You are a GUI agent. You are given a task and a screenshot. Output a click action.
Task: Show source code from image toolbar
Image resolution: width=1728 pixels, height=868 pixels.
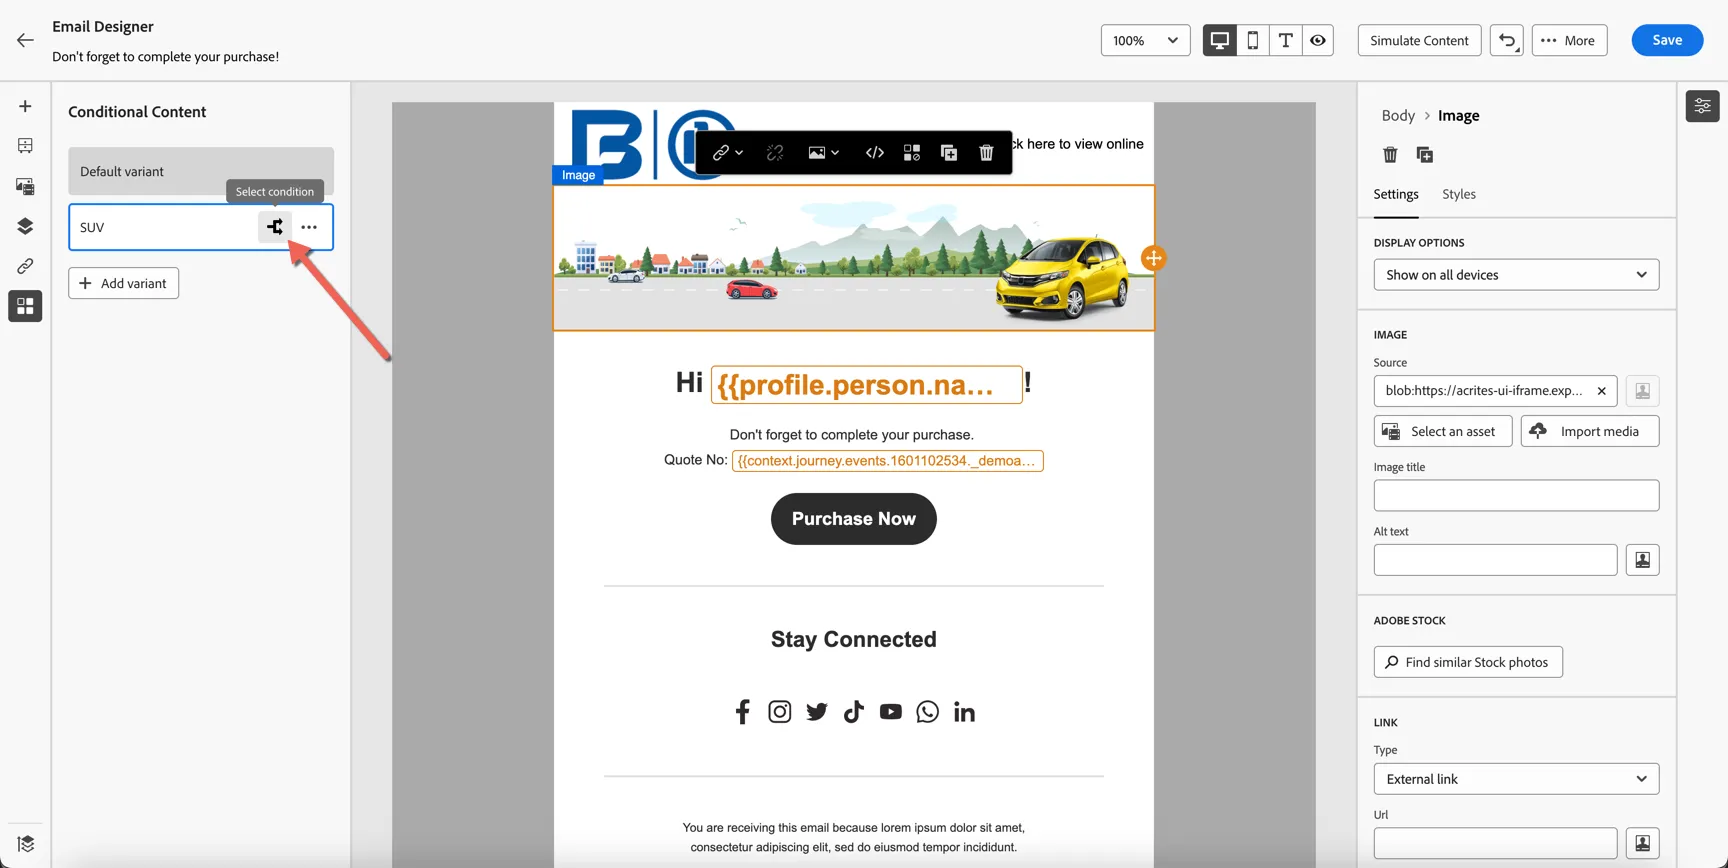click(874, 153)
